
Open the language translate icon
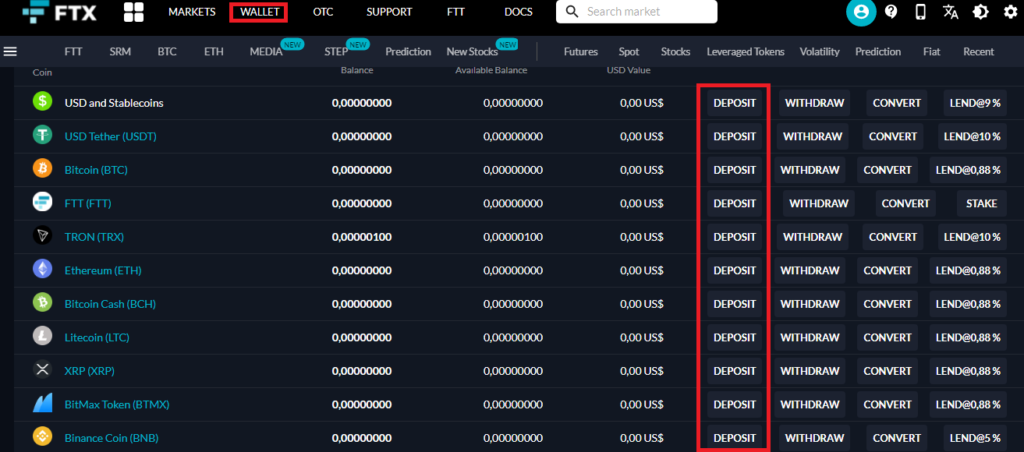pos(950,12)
